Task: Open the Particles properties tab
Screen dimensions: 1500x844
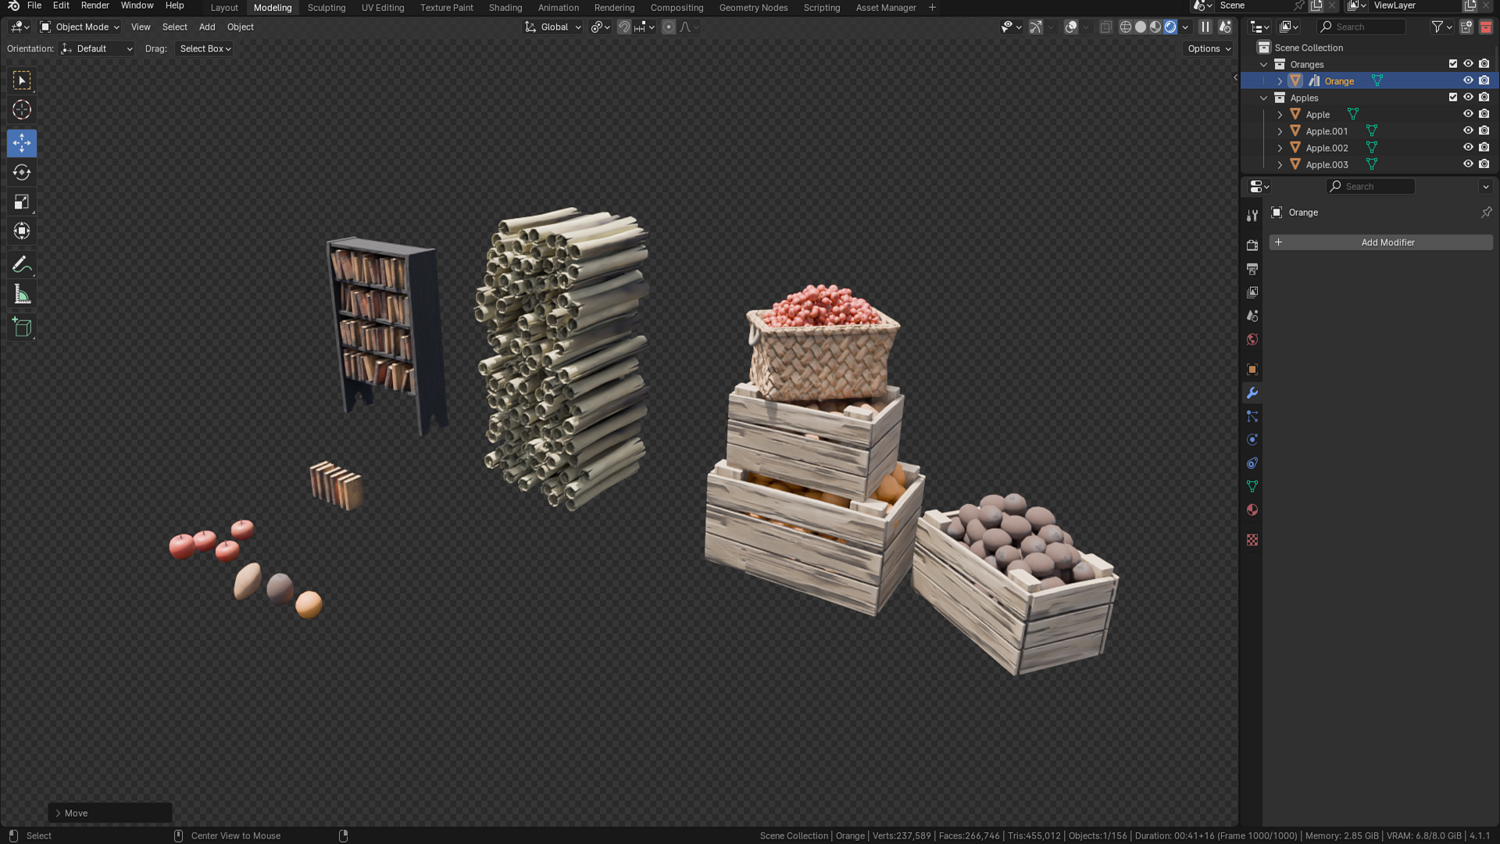Action: point(1252,416)
